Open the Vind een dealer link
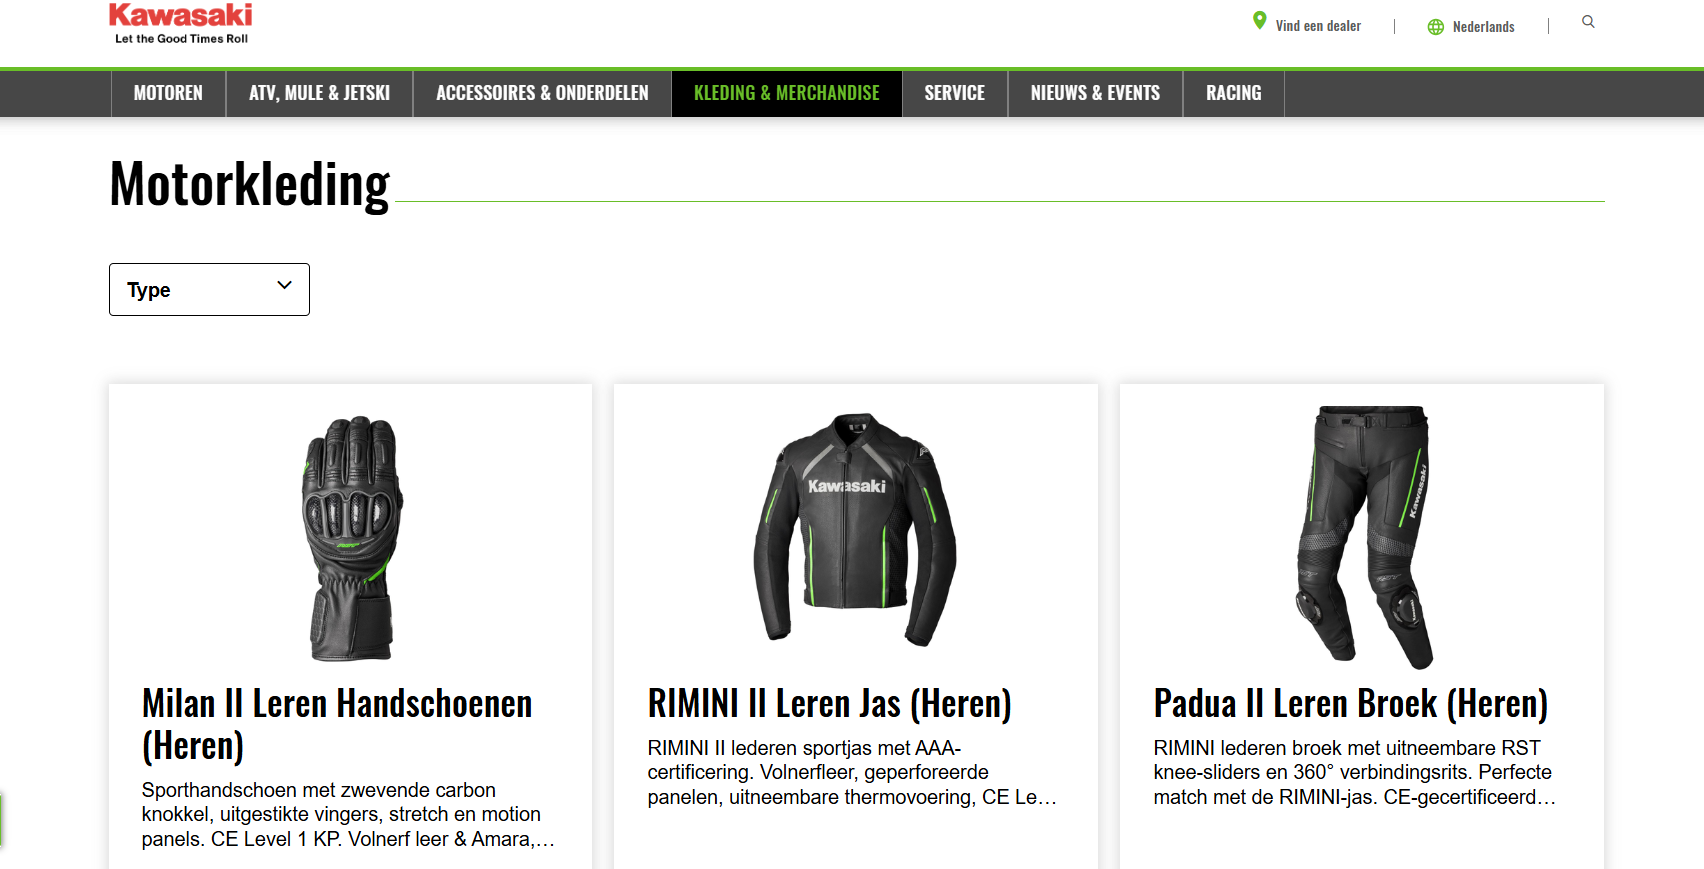1704x869 pixels. pos(1318,26)
